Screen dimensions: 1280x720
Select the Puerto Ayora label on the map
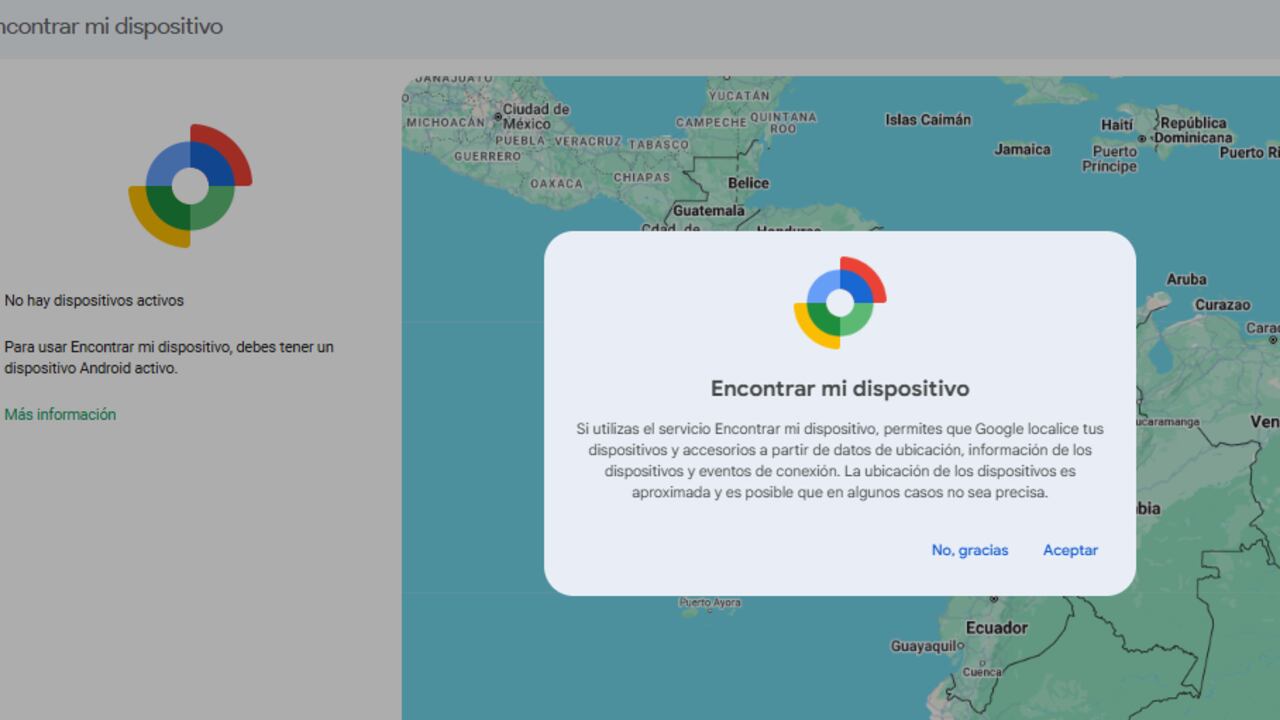point(712,603)
